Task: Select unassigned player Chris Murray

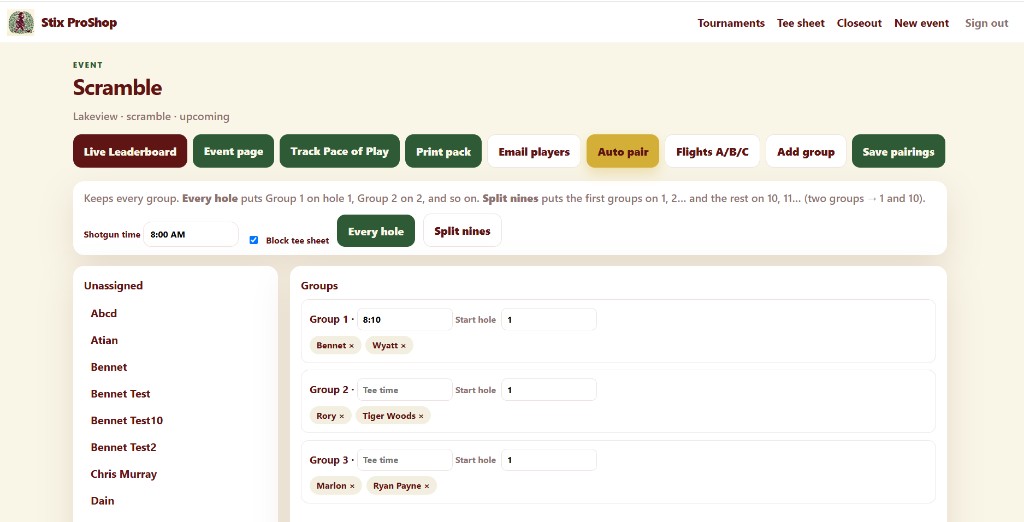Action: 124,474
